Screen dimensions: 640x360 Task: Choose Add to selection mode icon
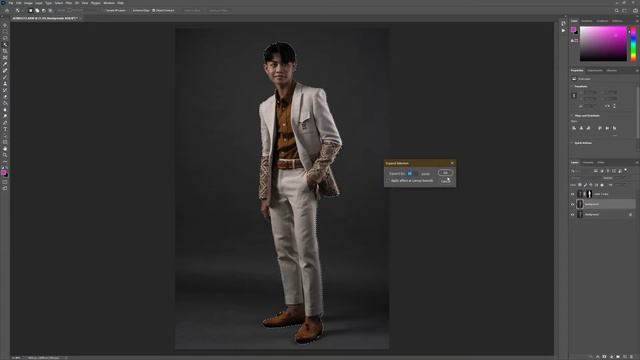point(37,11)
